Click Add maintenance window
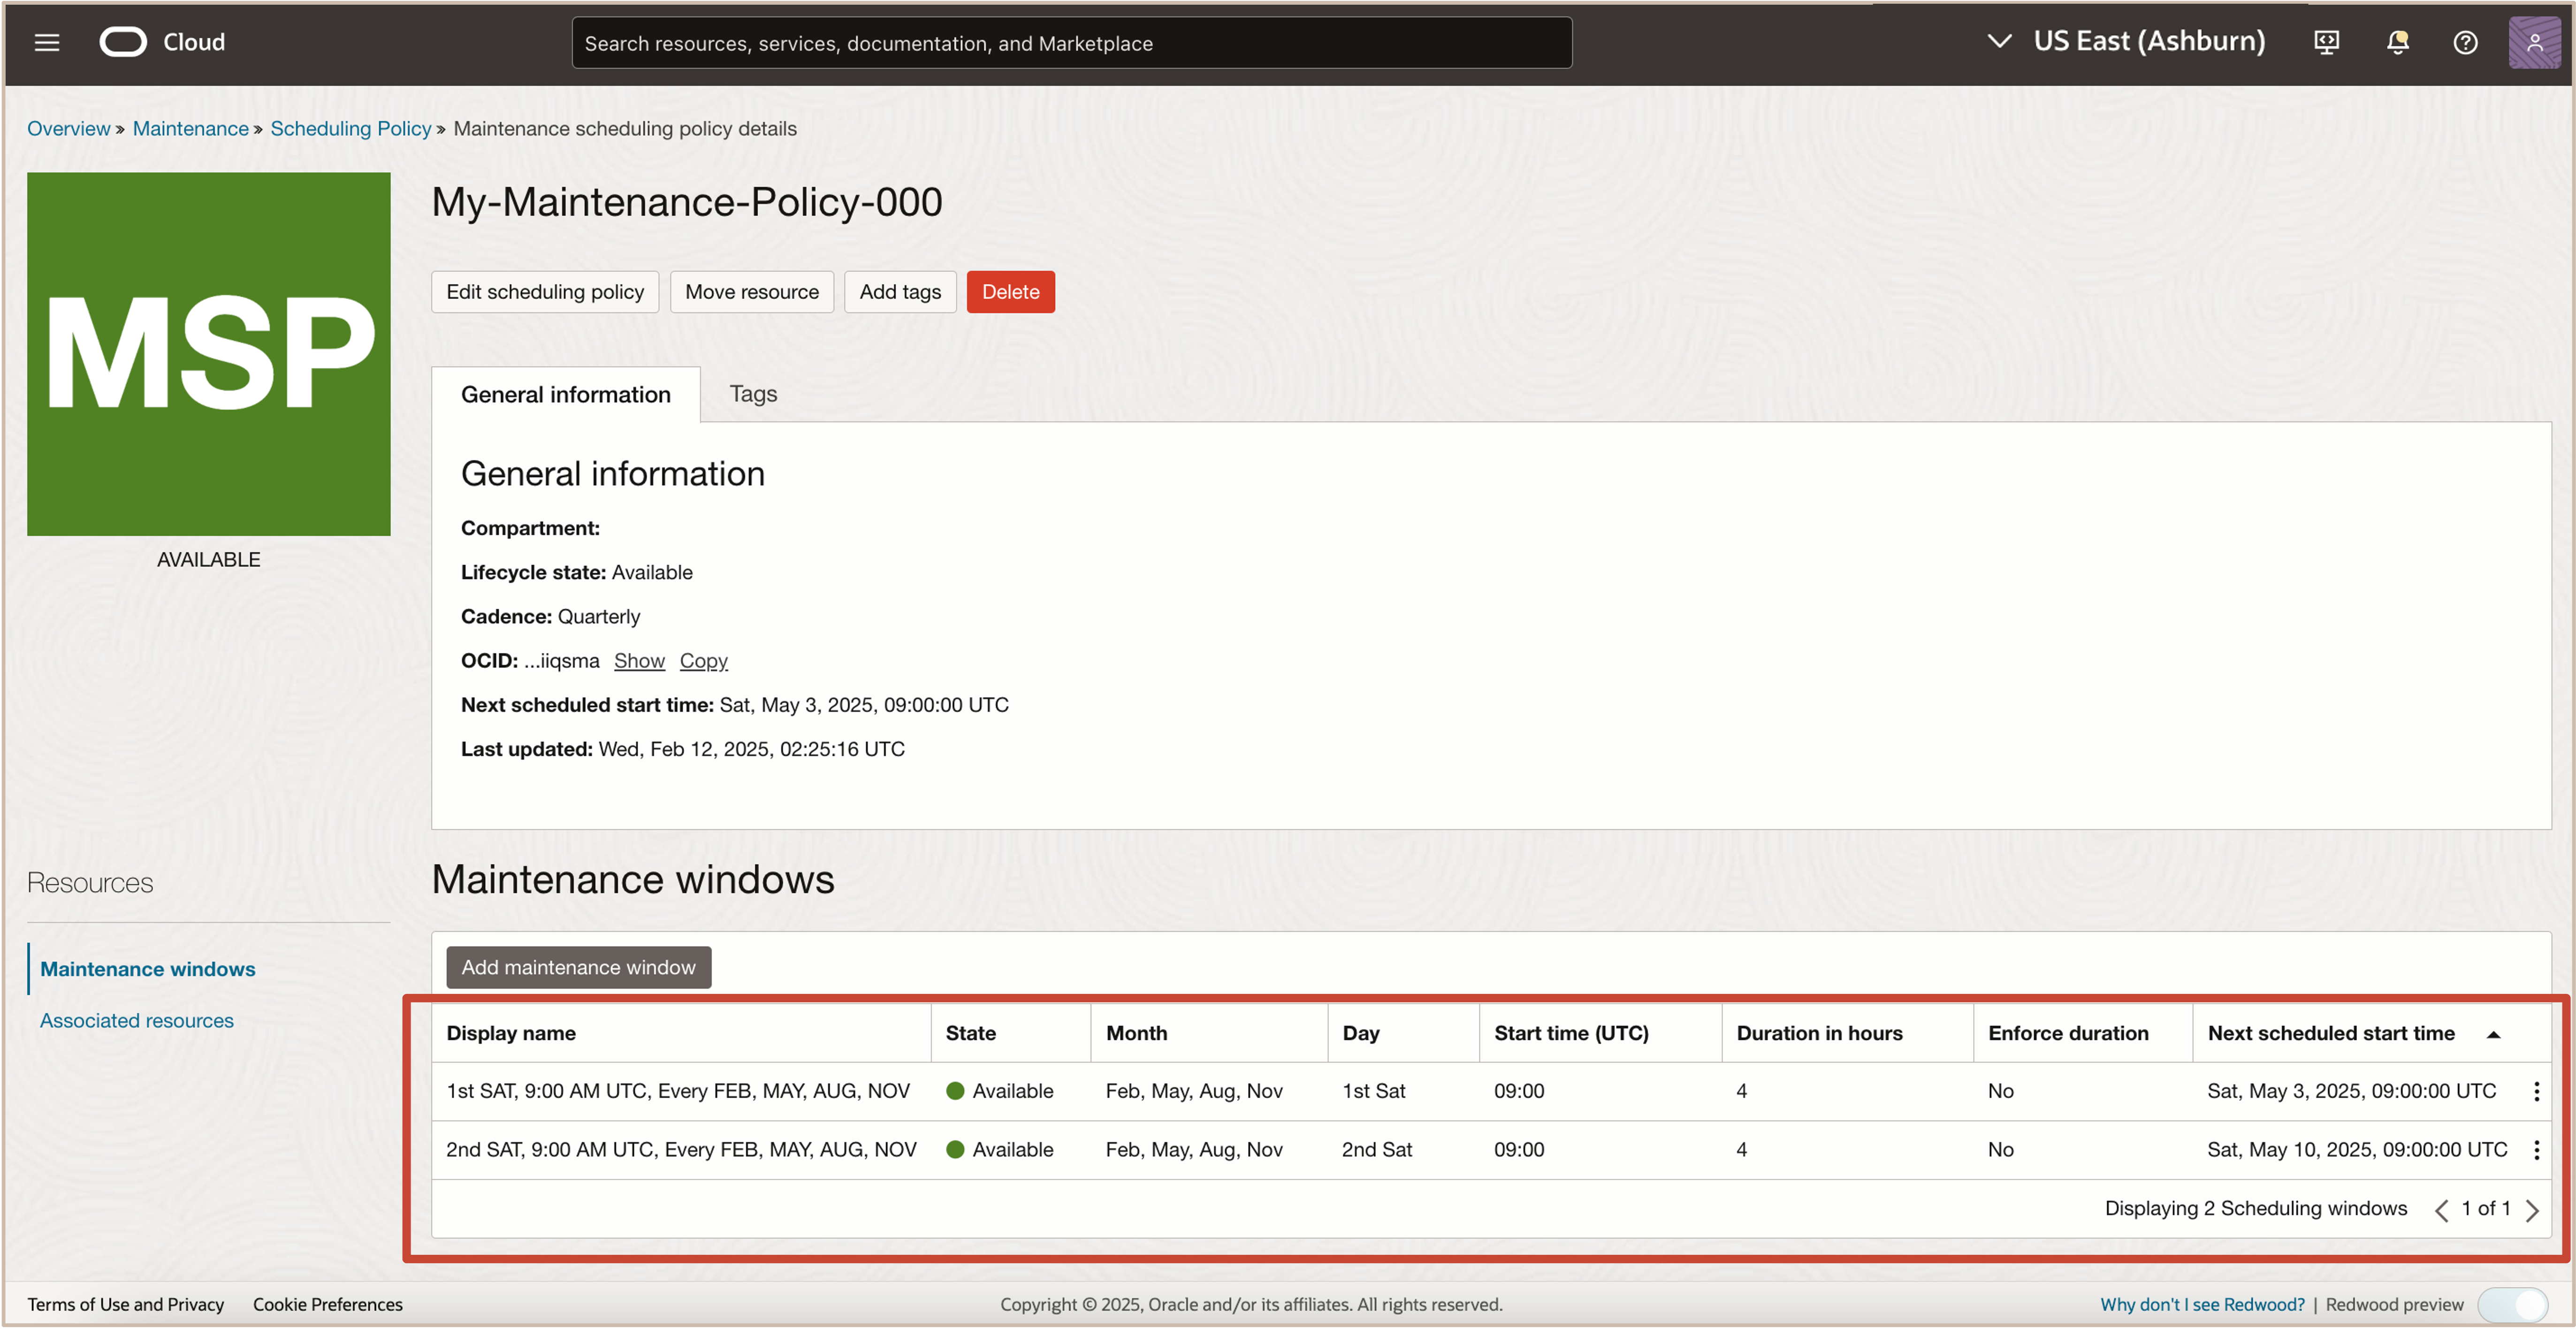Viewport: 2576px width, 1329px height. tap(578, 967)
